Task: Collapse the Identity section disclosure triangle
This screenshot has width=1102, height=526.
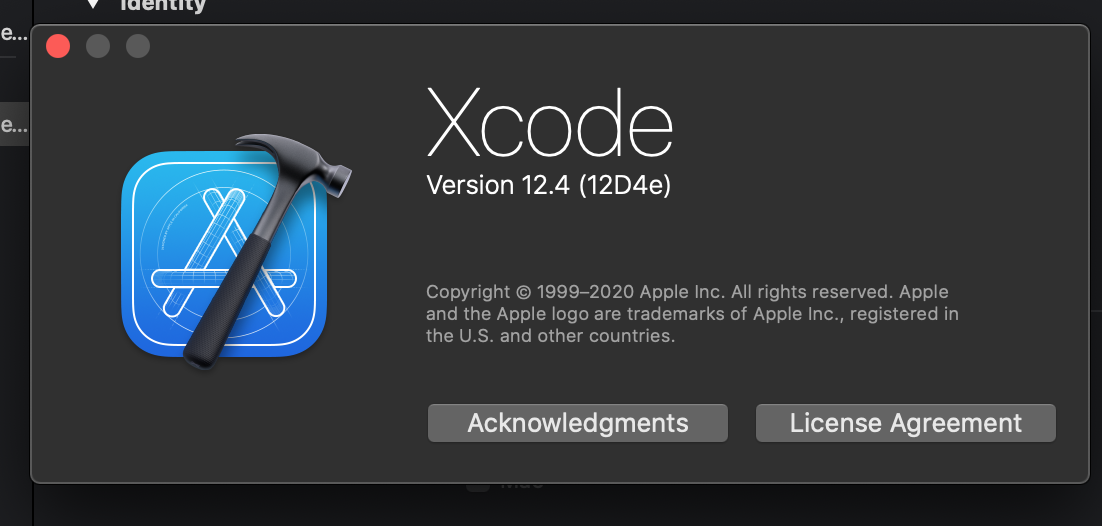Action: click(93, 5)
